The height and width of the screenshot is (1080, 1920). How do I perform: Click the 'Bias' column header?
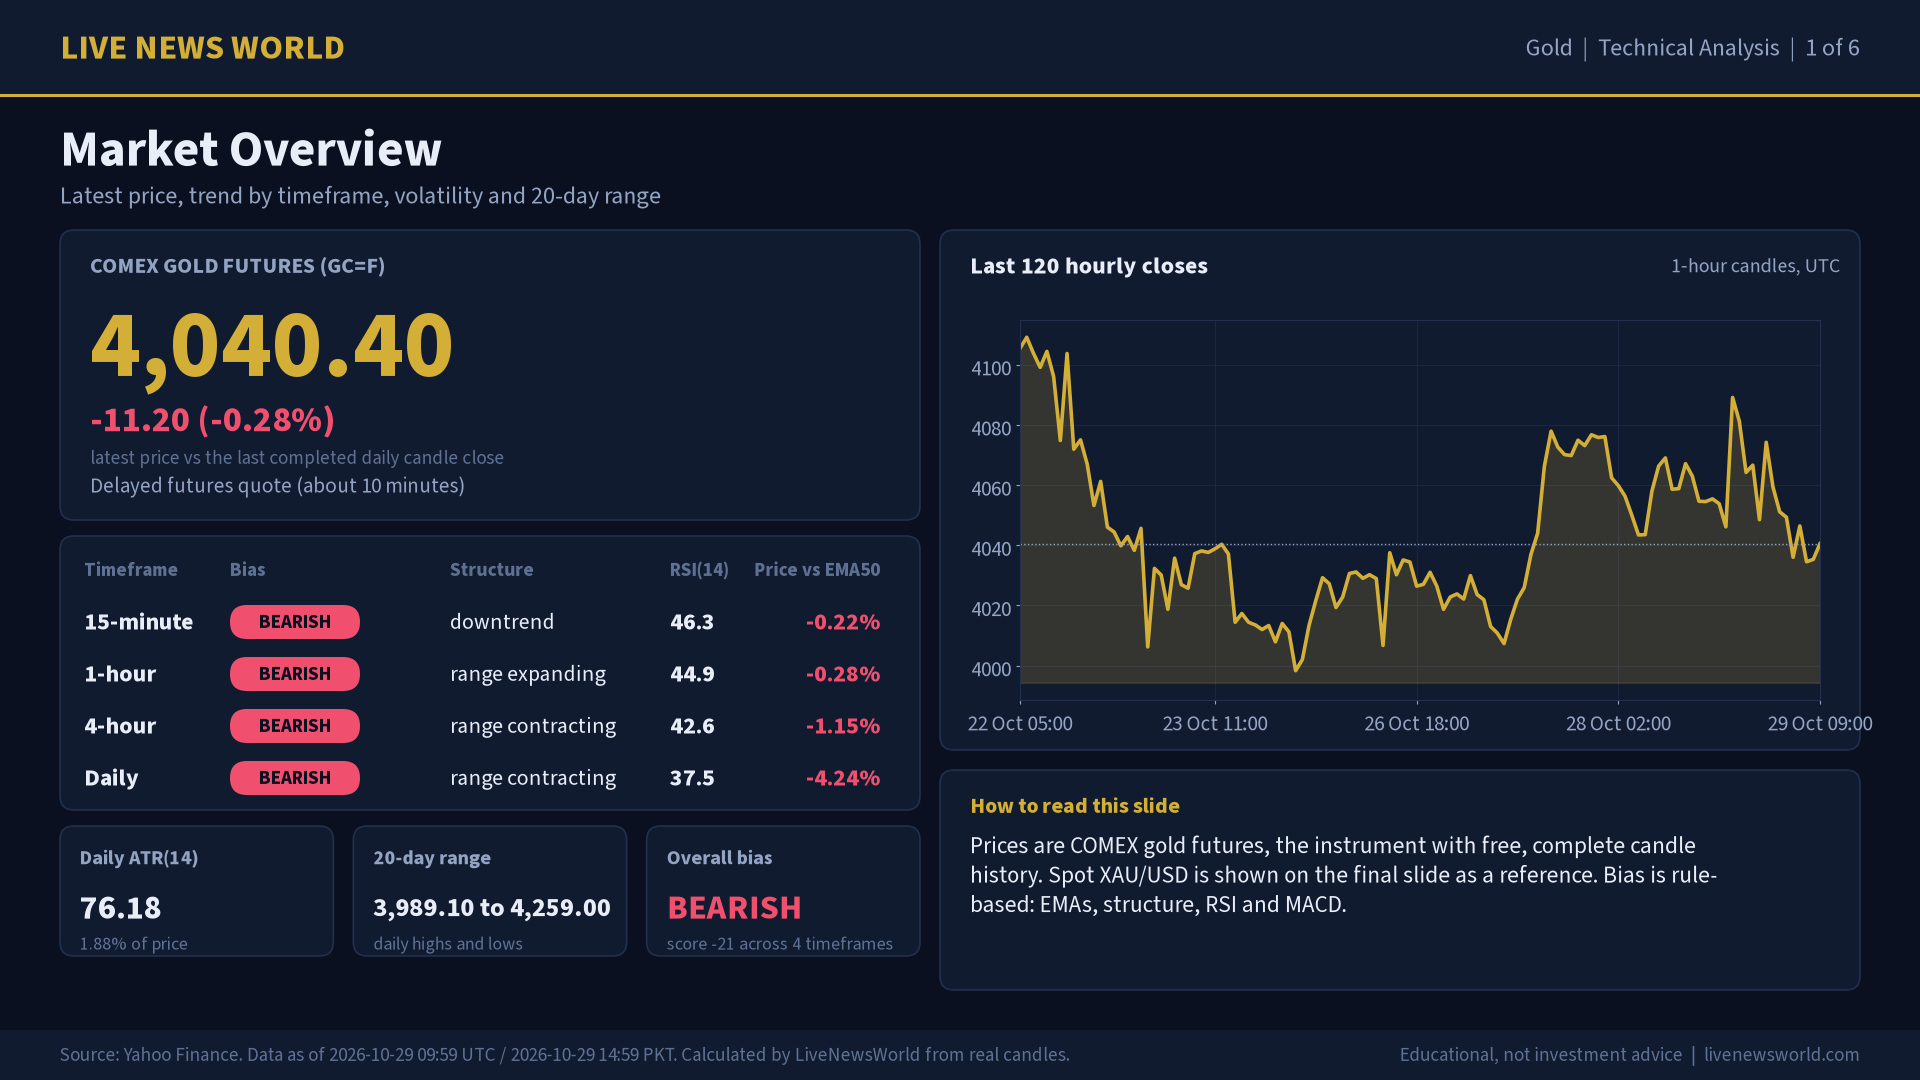(247, 570)
